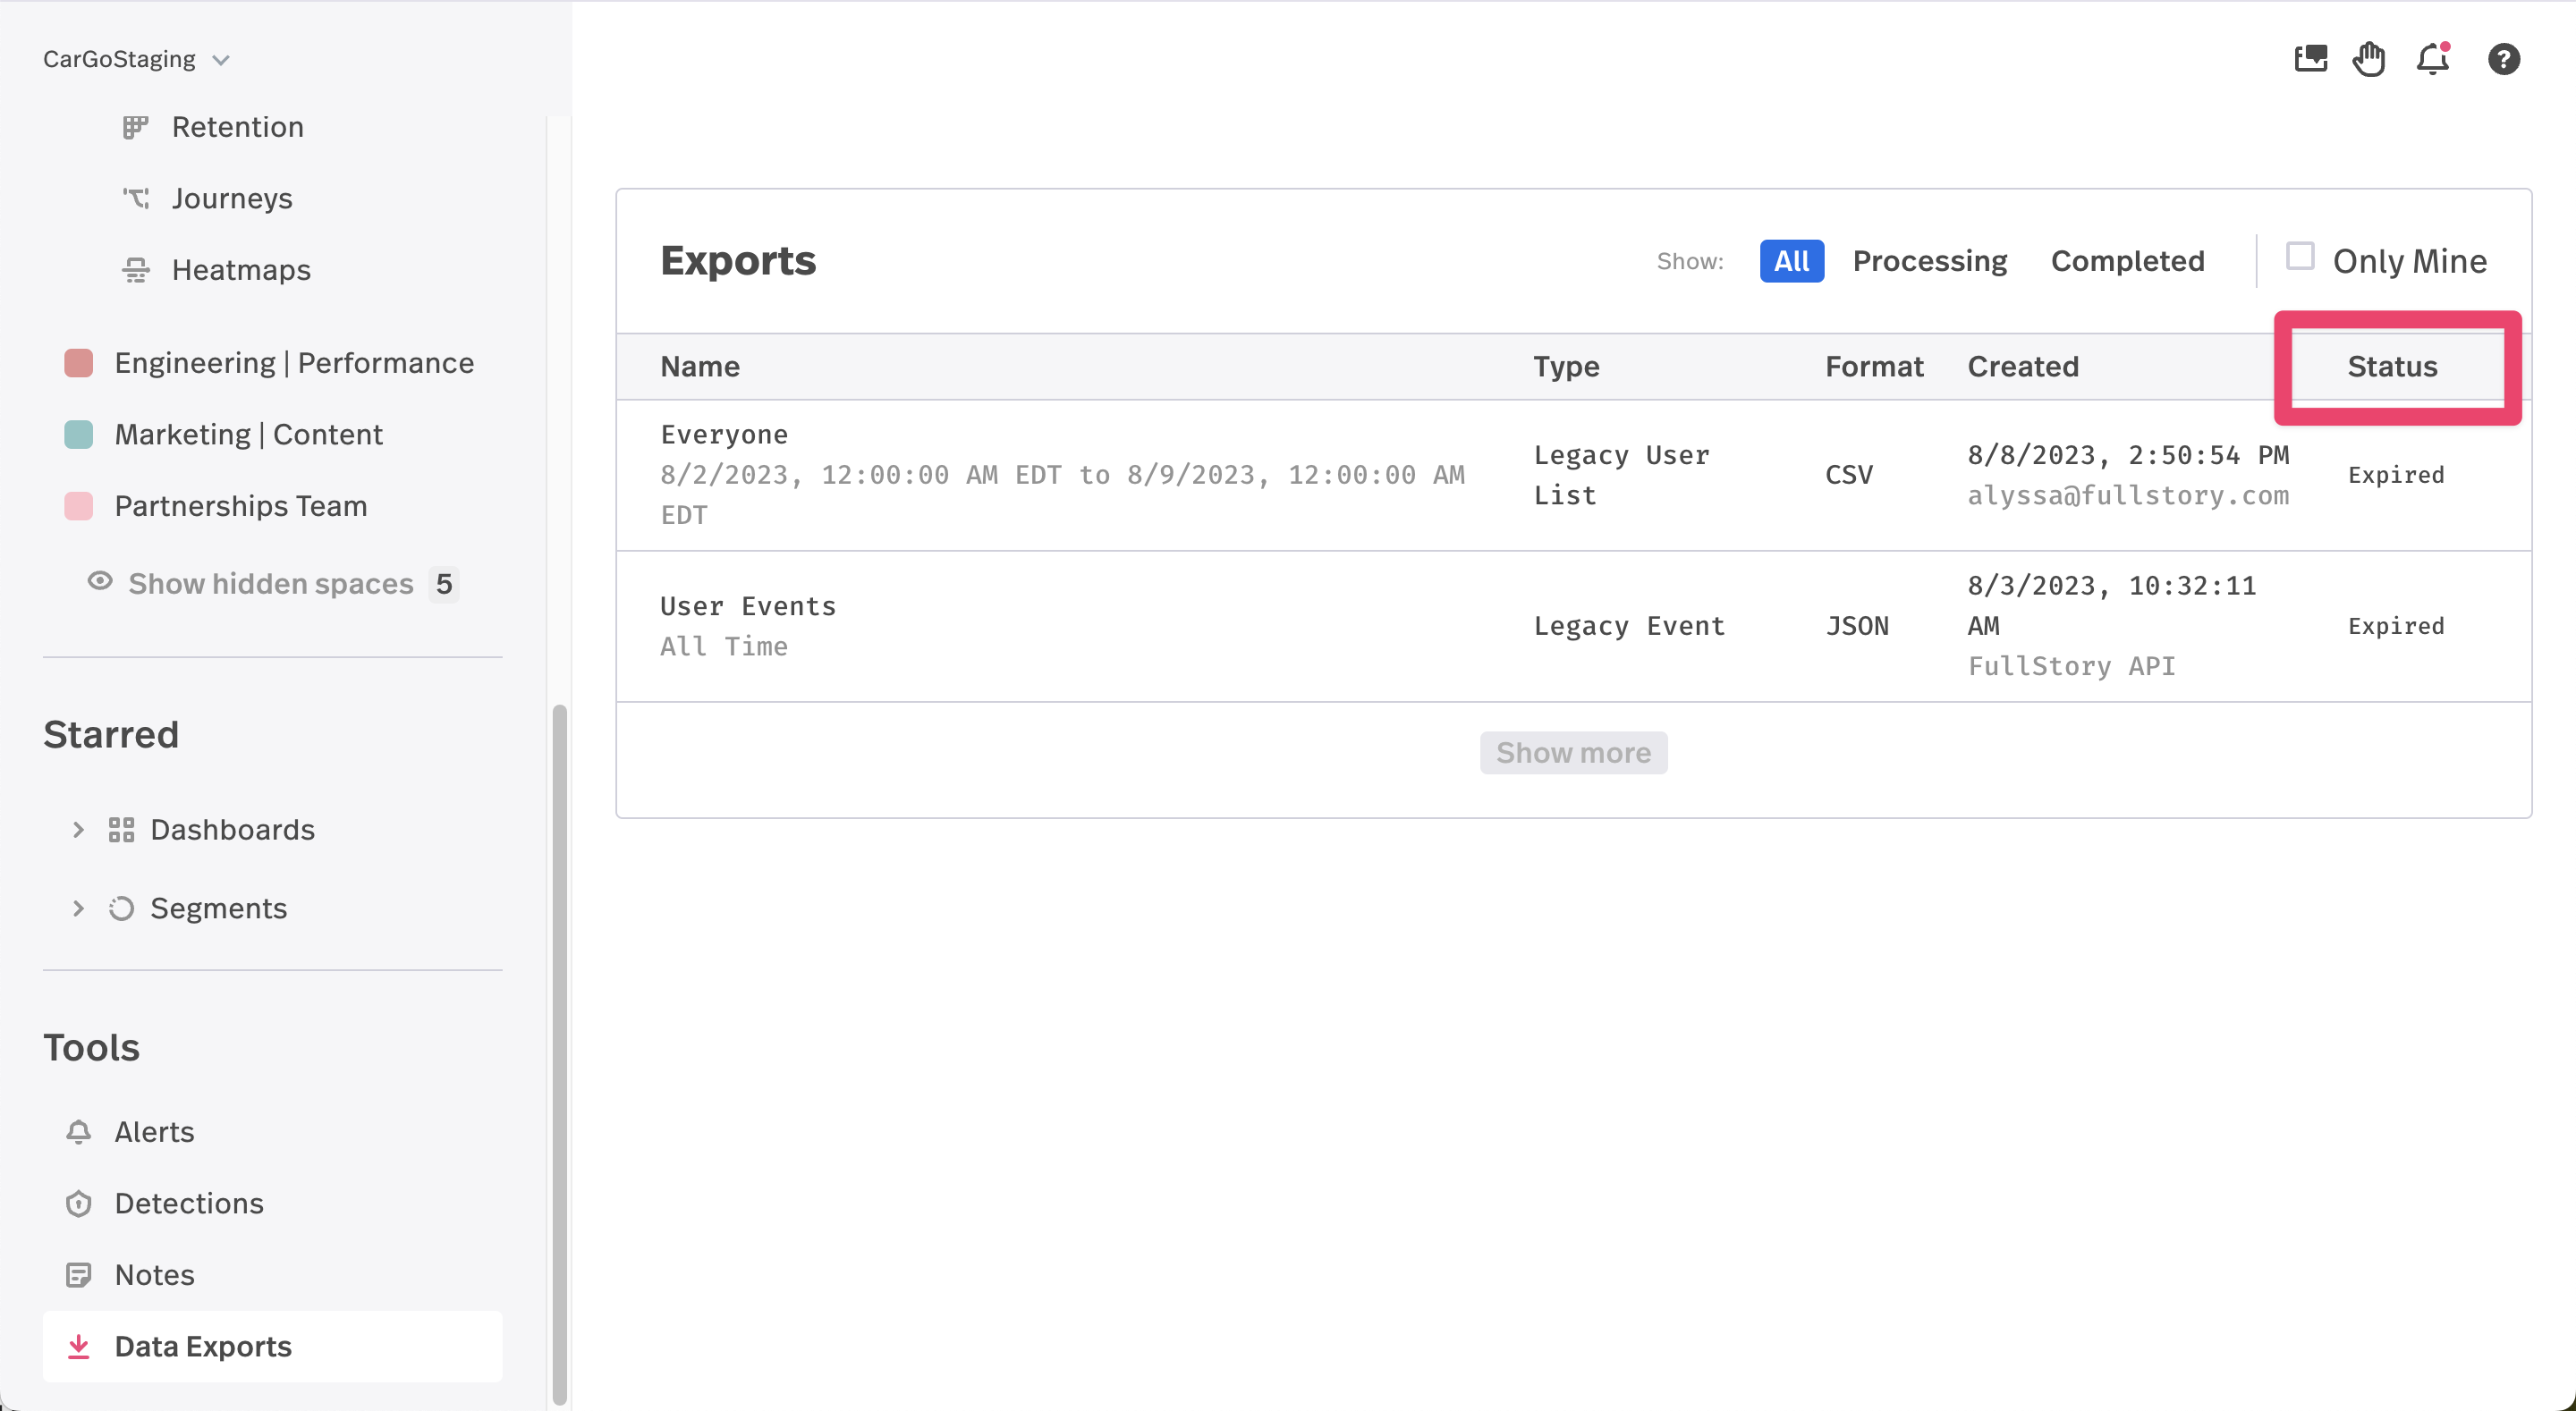2576x1411 pixels.
Task: Open the Data Exports tool link
Action: click(202, 1346)
